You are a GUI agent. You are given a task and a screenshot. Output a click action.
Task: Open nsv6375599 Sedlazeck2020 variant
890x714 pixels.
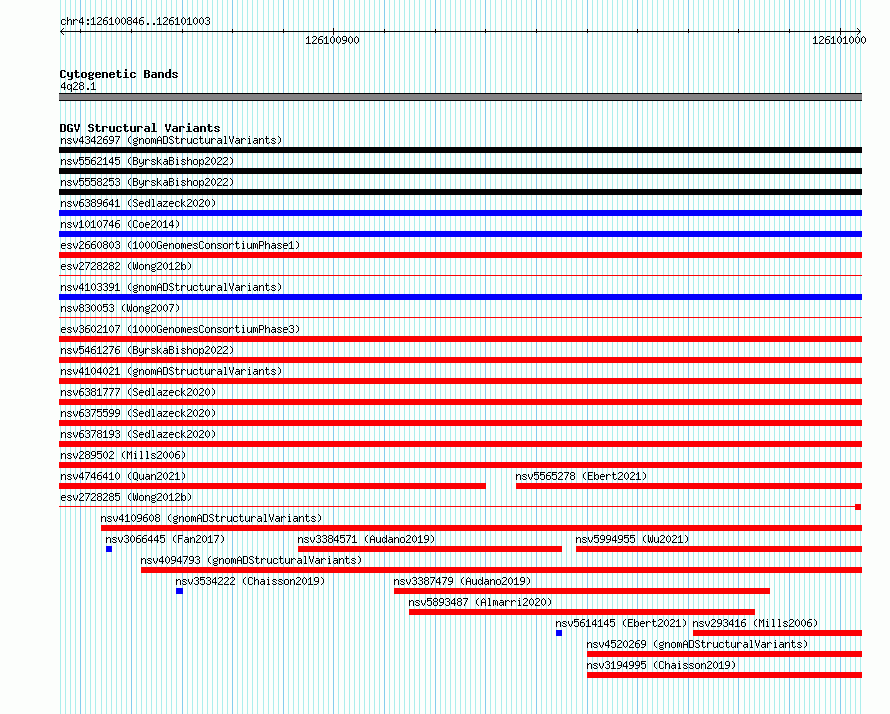tap(138, 413)
